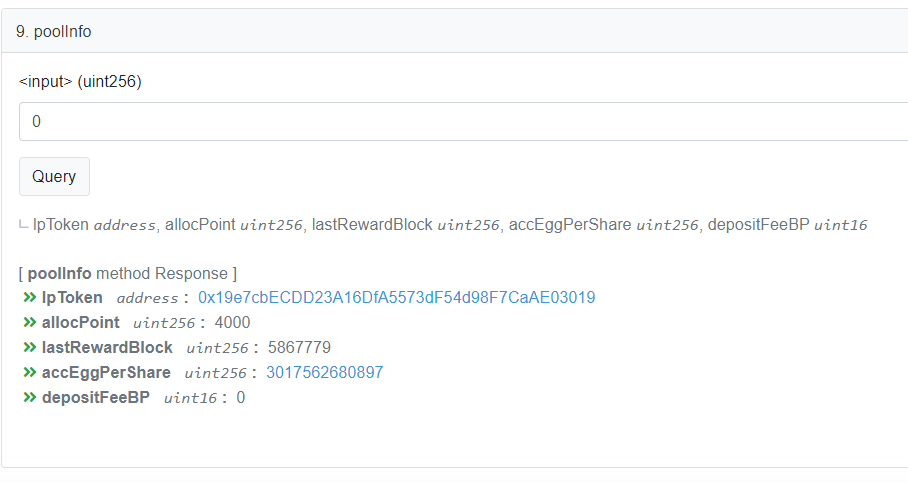Screen dimensions: 908x483
Task: Select the allocPoint value 4000
Action: (233, 323)
